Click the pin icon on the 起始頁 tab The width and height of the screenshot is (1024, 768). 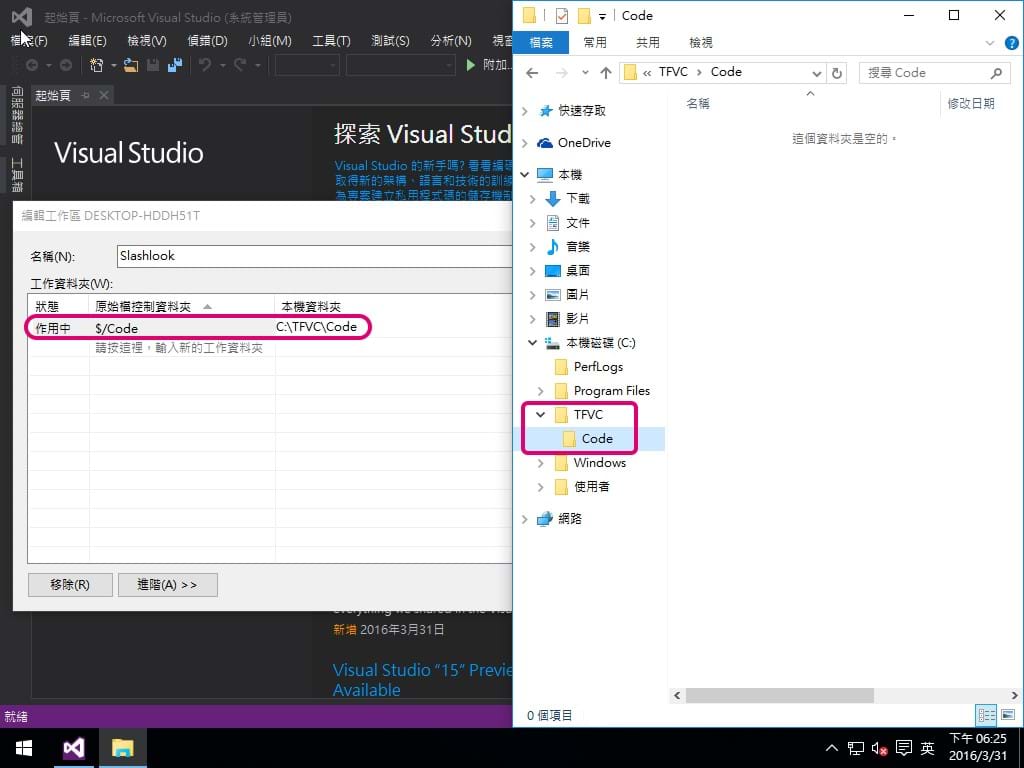coord(86,95)
